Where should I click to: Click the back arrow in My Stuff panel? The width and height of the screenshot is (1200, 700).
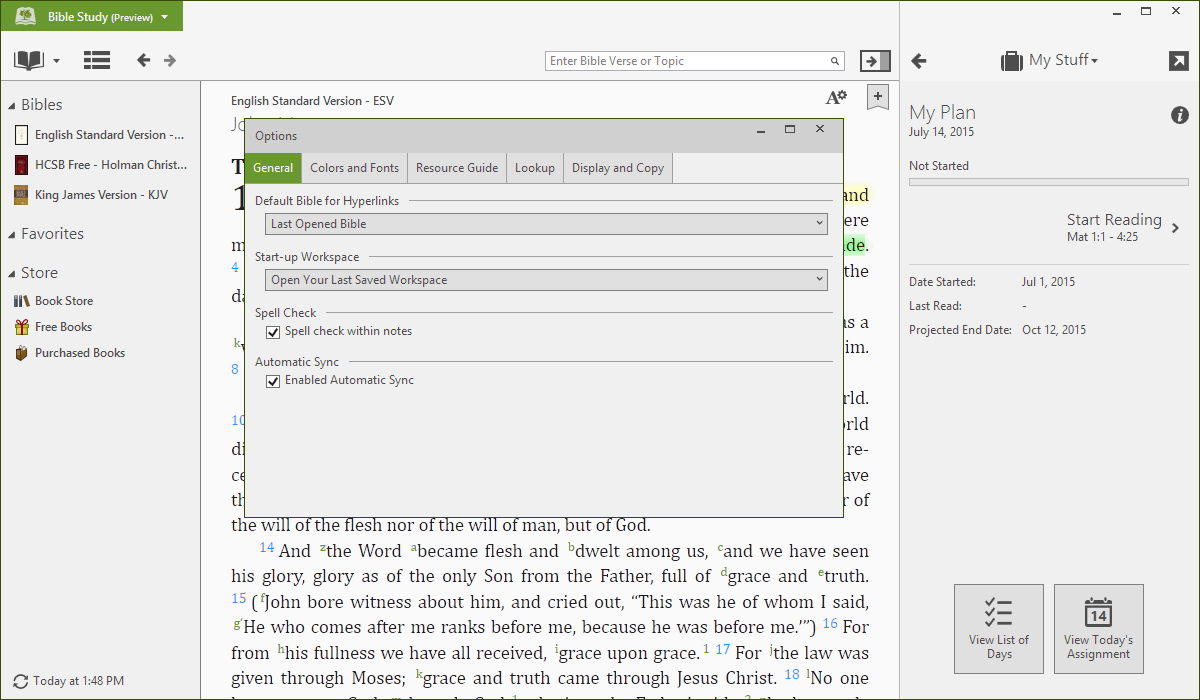click(919, 61)
